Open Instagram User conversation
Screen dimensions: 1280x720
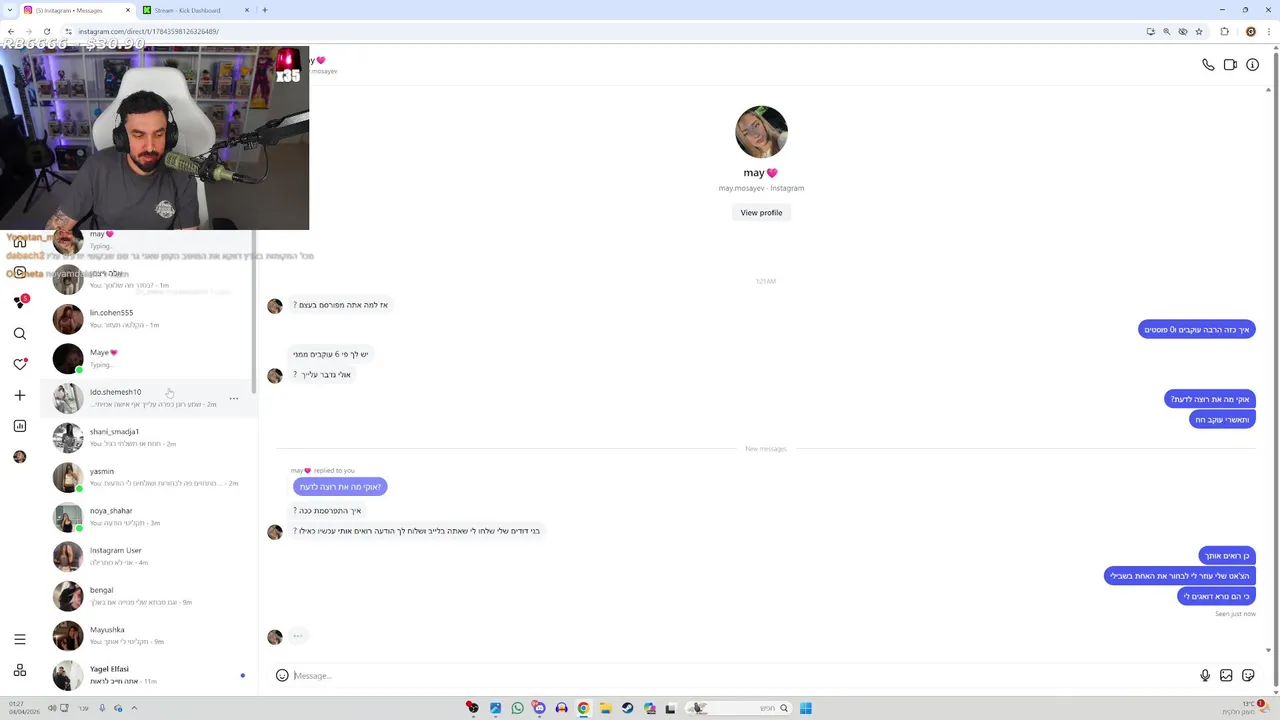pos(148,556)
